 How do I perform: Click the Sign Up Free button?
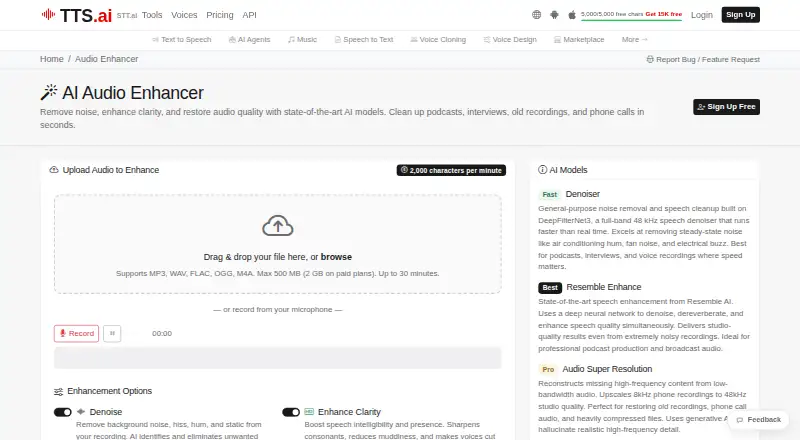726,107
